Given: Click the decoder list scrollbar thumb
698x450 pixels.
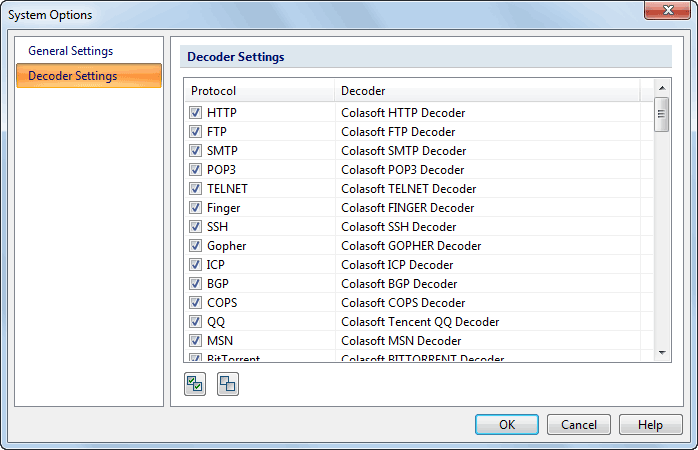Looking at the screenshot, I should (661, 114).
